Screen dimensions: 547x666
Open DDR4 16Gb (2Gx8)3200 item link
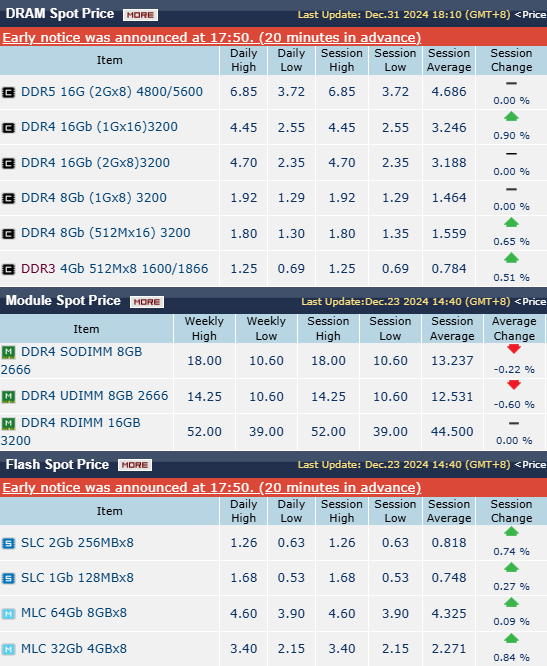(95, 163)
